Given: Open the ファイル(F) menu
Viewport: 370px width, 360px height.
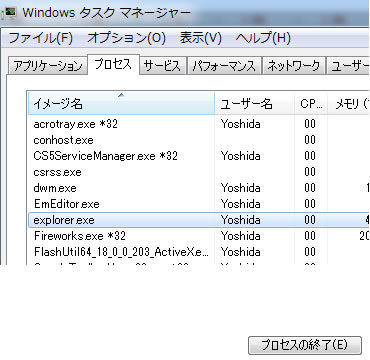Looking at the screenshot, I should pos(40,38).
